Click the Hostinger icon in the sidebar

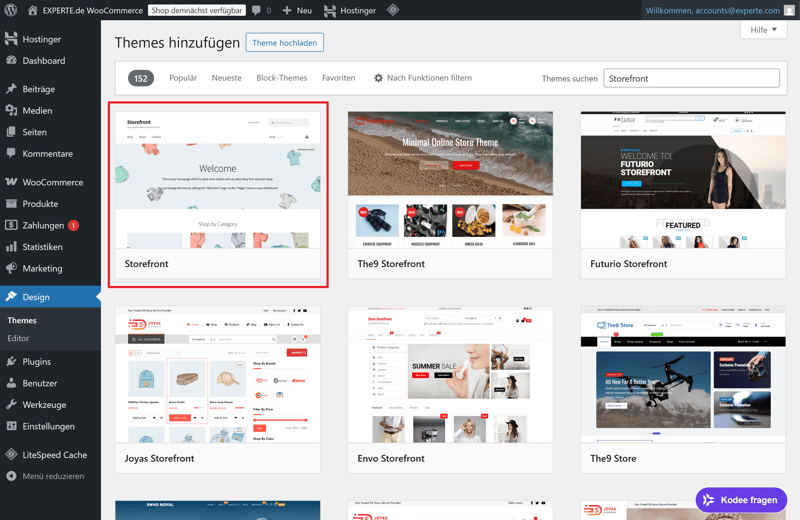pos(11,39)
